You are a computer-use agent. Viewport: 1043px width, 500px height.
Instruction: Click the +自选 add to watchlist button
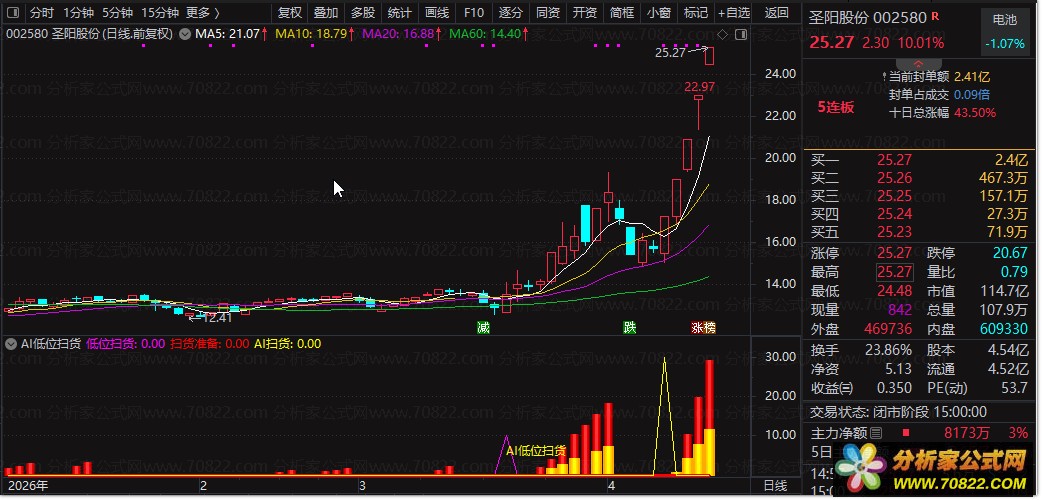click(x=734, y=13)
